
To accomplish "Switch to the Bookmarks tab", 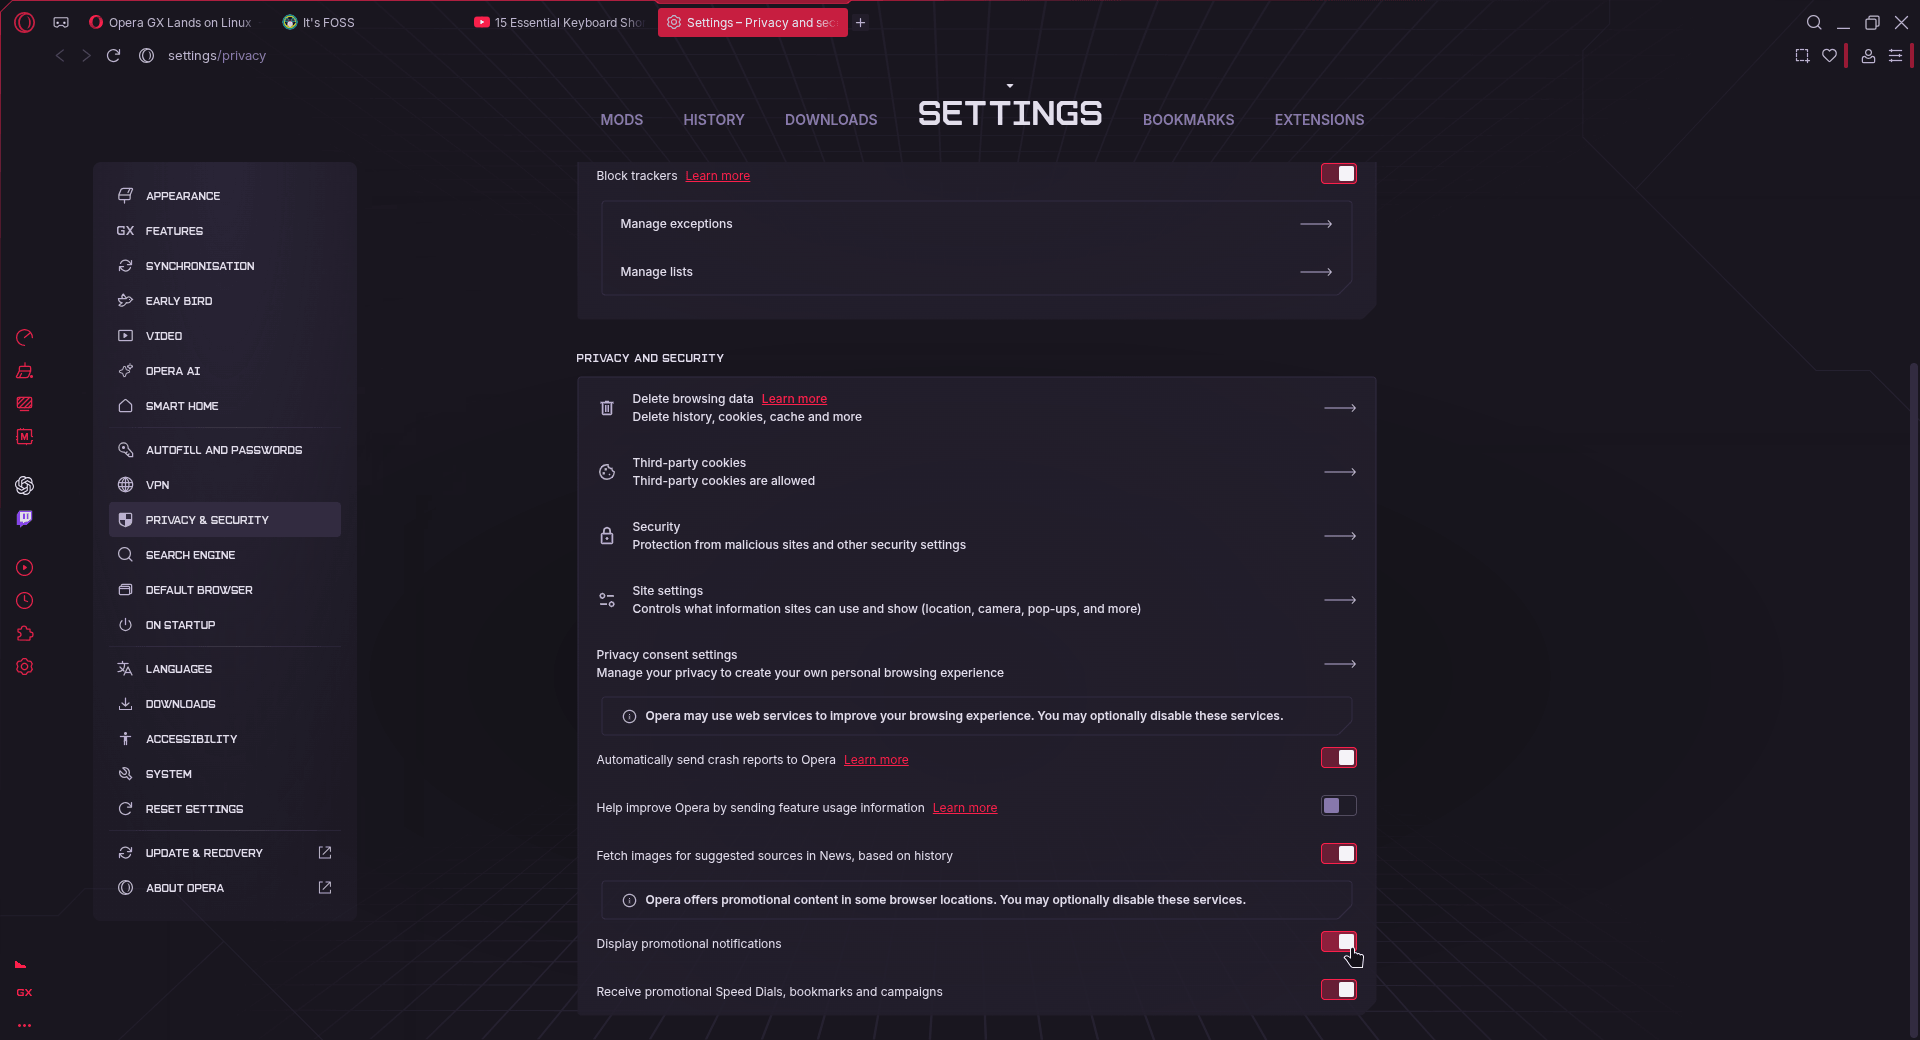I will (1188, 120).
